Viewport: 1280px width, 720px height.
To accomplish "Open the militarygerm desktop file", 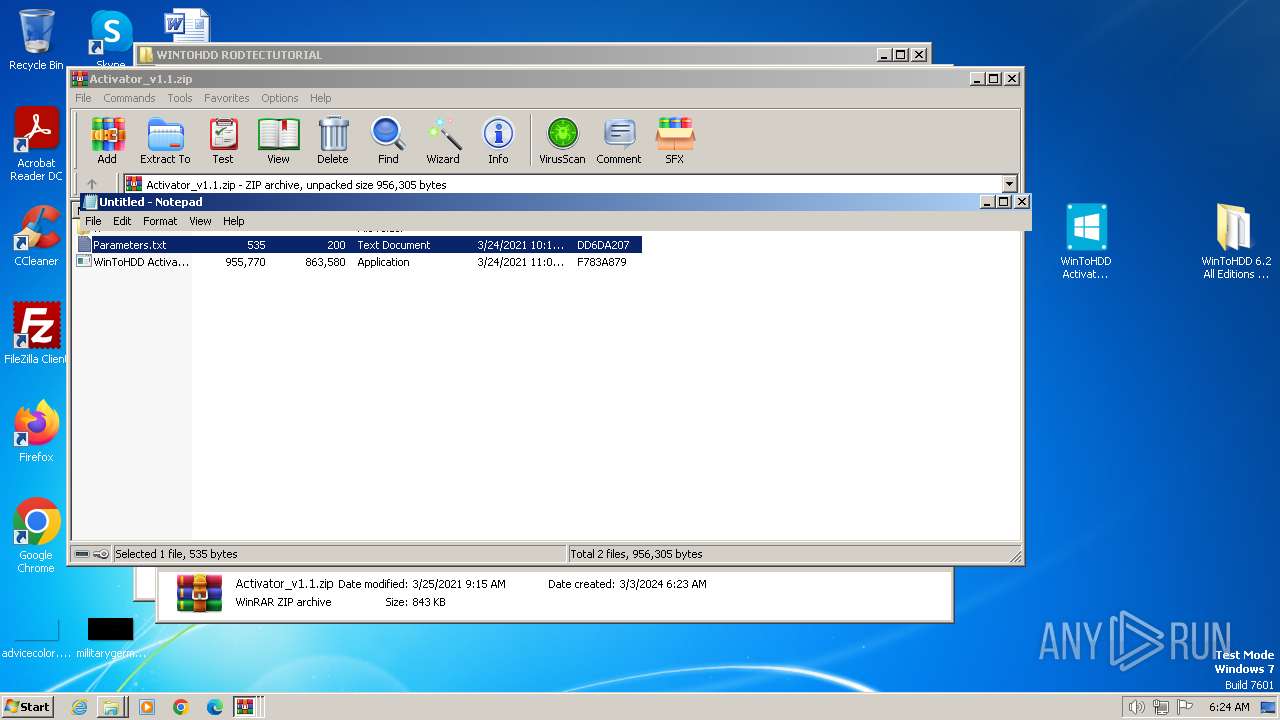I will [110, 638].
